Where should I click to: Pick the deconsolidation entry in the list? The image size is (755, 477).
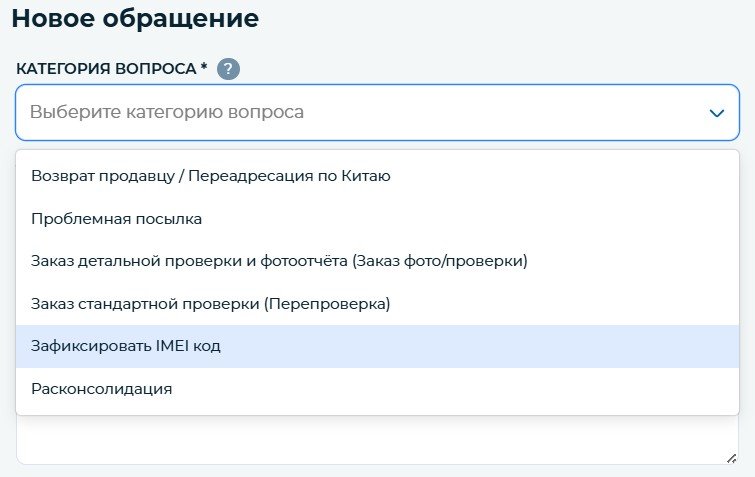click(x=378, y=389)
